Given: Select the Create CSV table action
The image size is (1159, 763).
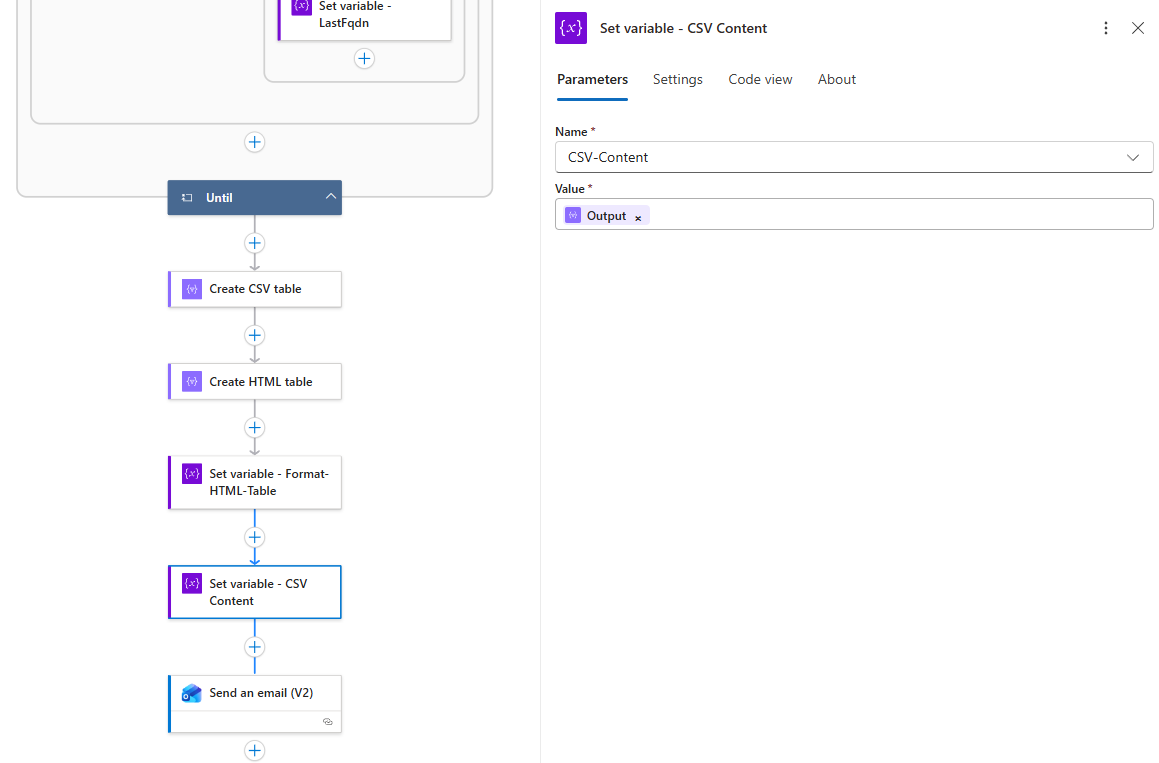Looking at the screenshot, I should pos(255,289).
